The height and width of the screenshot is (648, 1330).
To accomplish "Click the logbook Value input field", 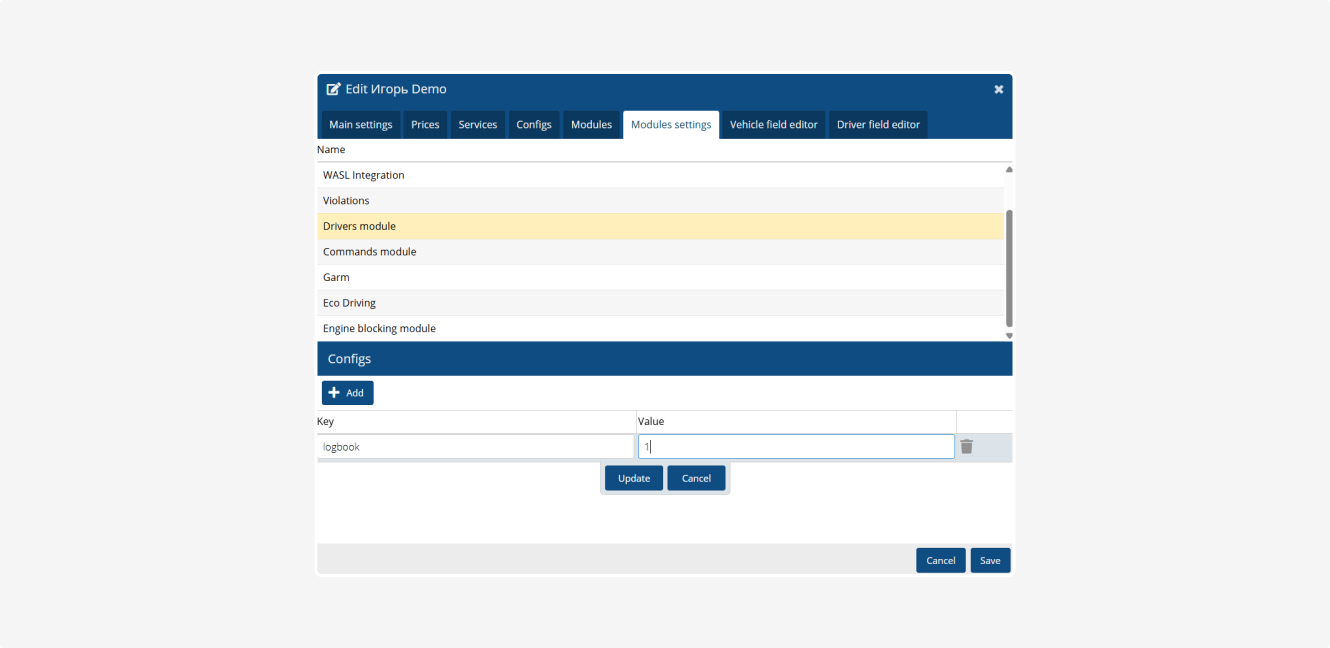I will (x=796, y=447).
